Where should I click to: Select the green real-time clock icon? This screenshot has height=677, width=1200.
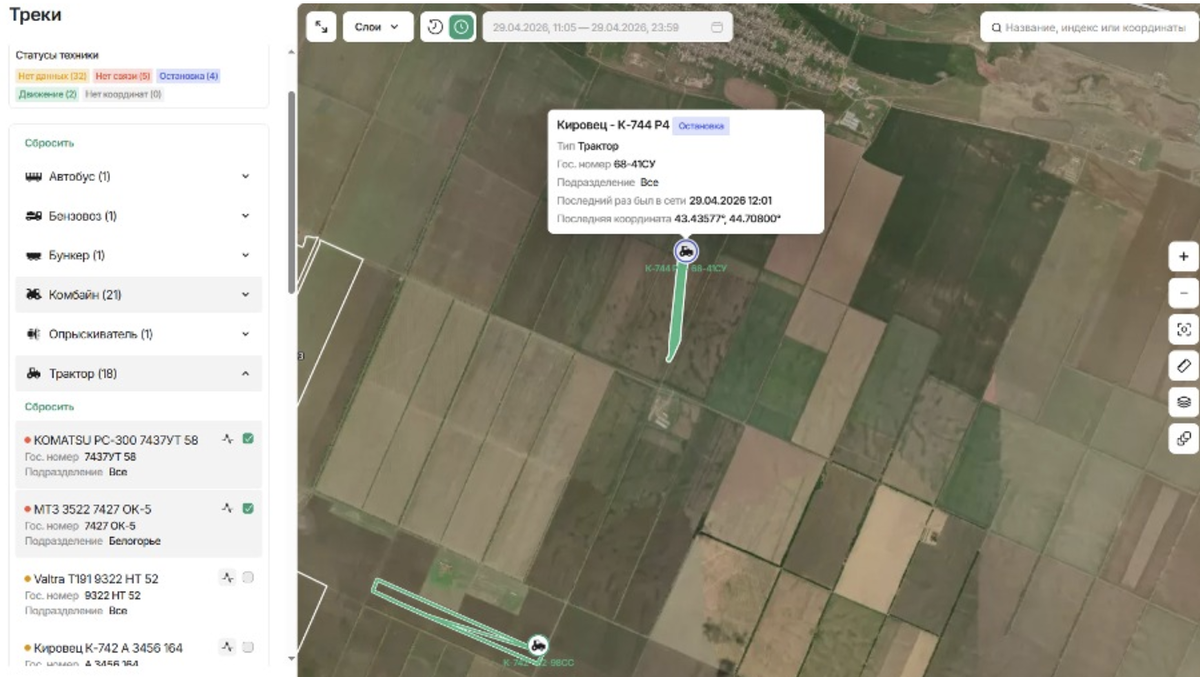coord(460,27)
